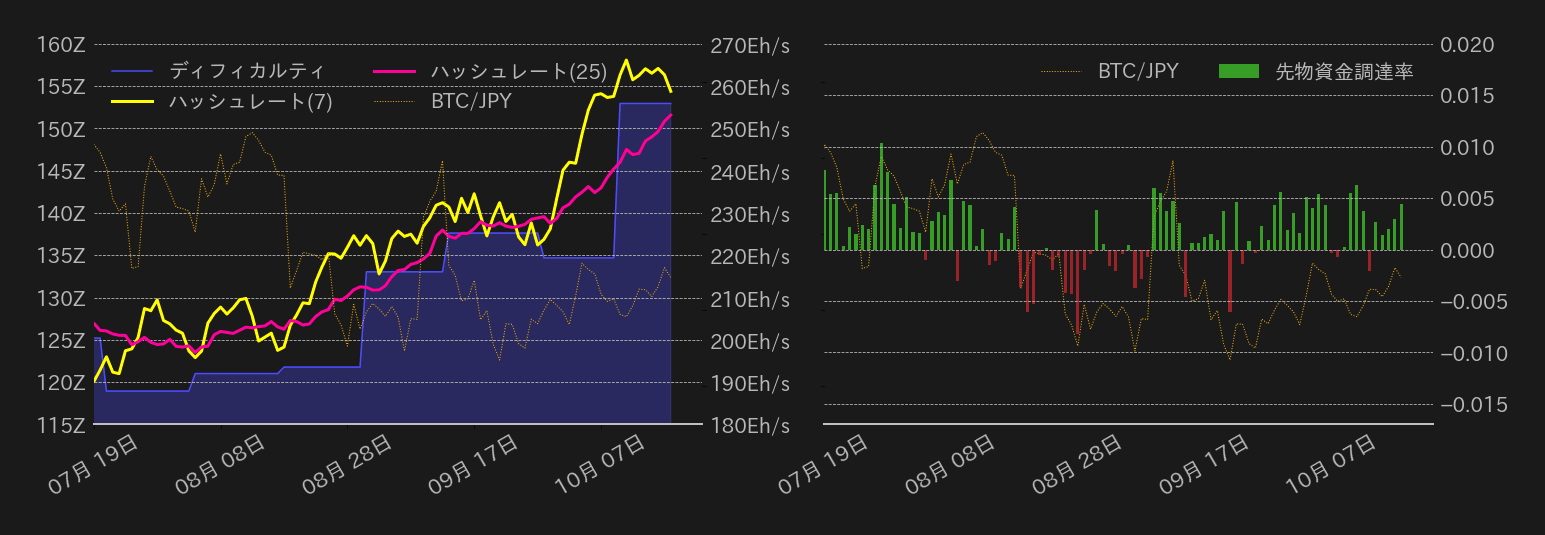Click the 200Eh/s hashrate axis label
This screenshot has width=1545, height=535.
[749, 341]
